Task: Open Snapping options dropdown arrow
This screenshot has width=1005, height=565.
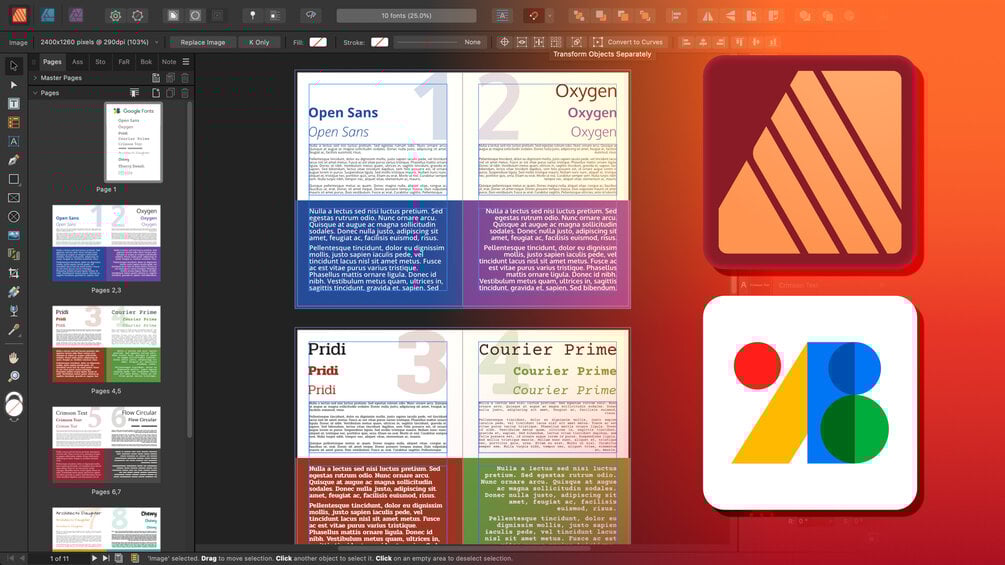Action: (549, 16)
